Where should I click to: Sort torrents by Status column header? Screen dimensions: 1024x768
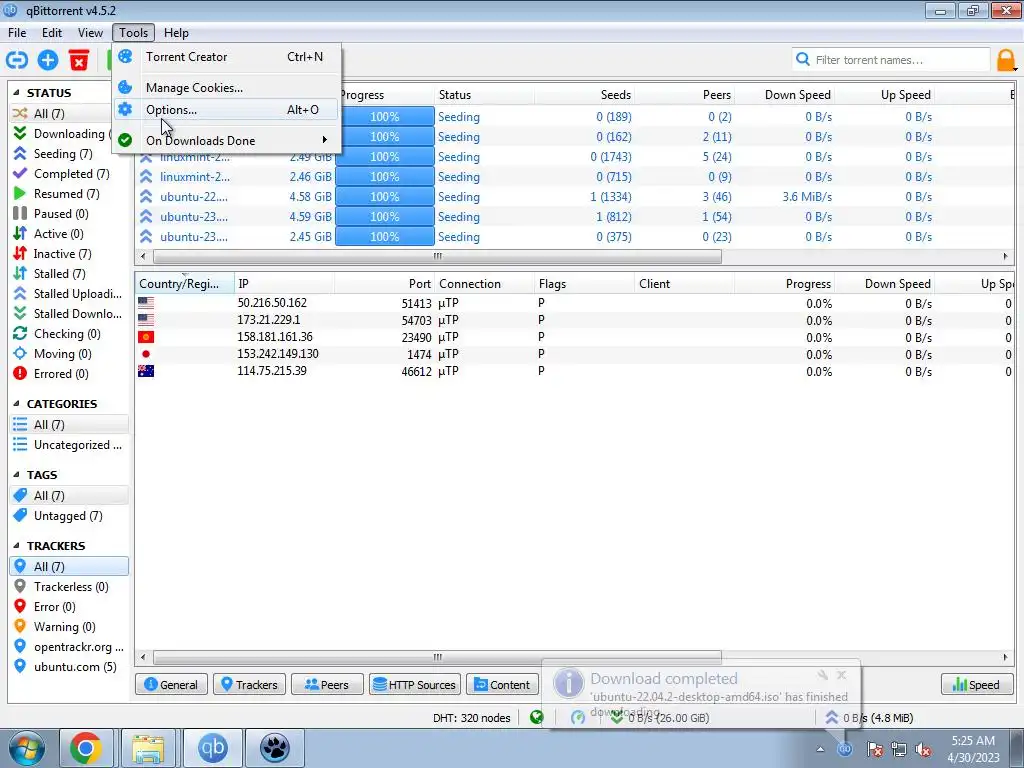click(484, 95)
